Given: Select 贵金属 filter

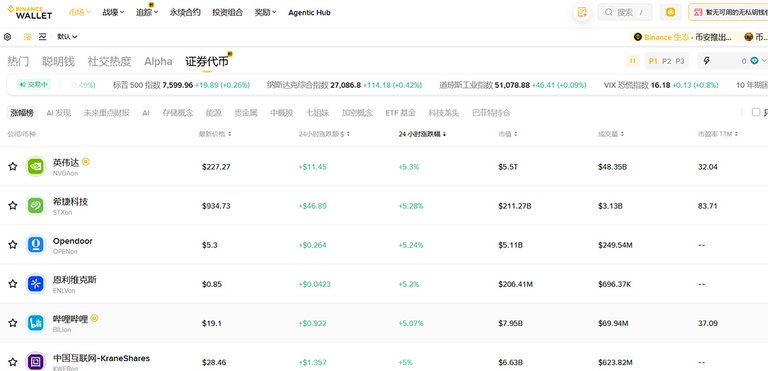Looking at the screenshot, I should pos(245,113).
